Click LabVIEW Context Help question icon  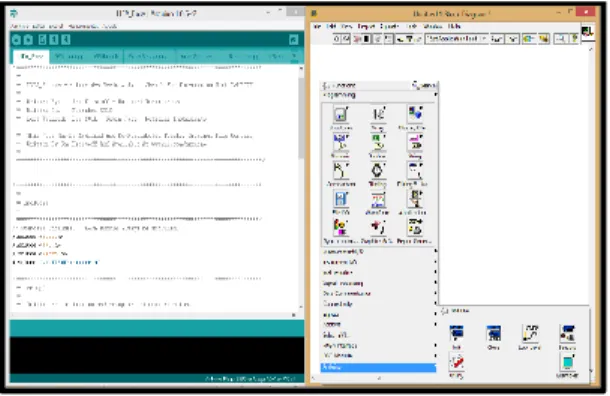point(574,39)
